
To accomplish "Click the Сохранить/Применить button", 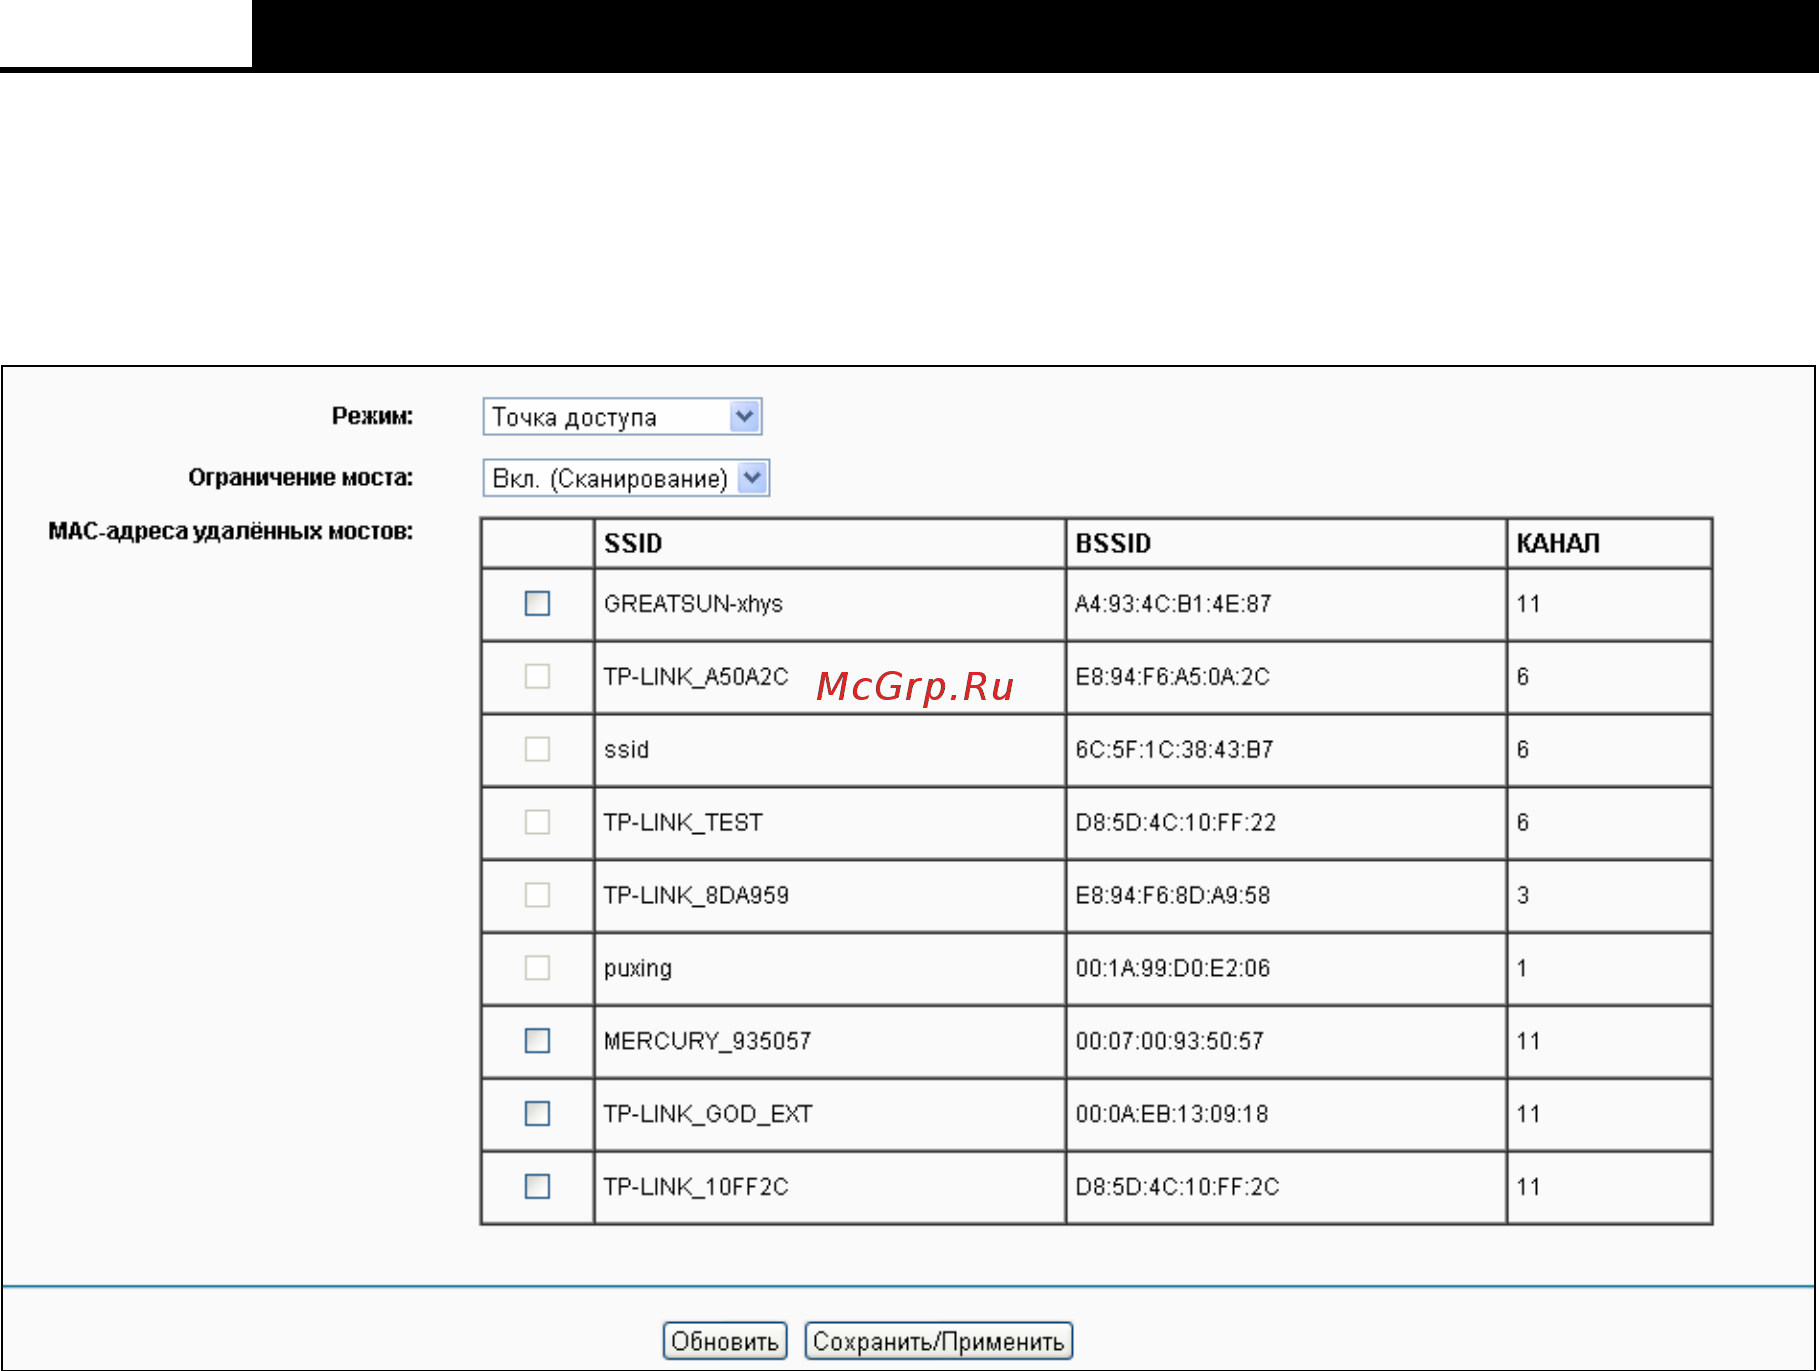I will (938, 1341).
